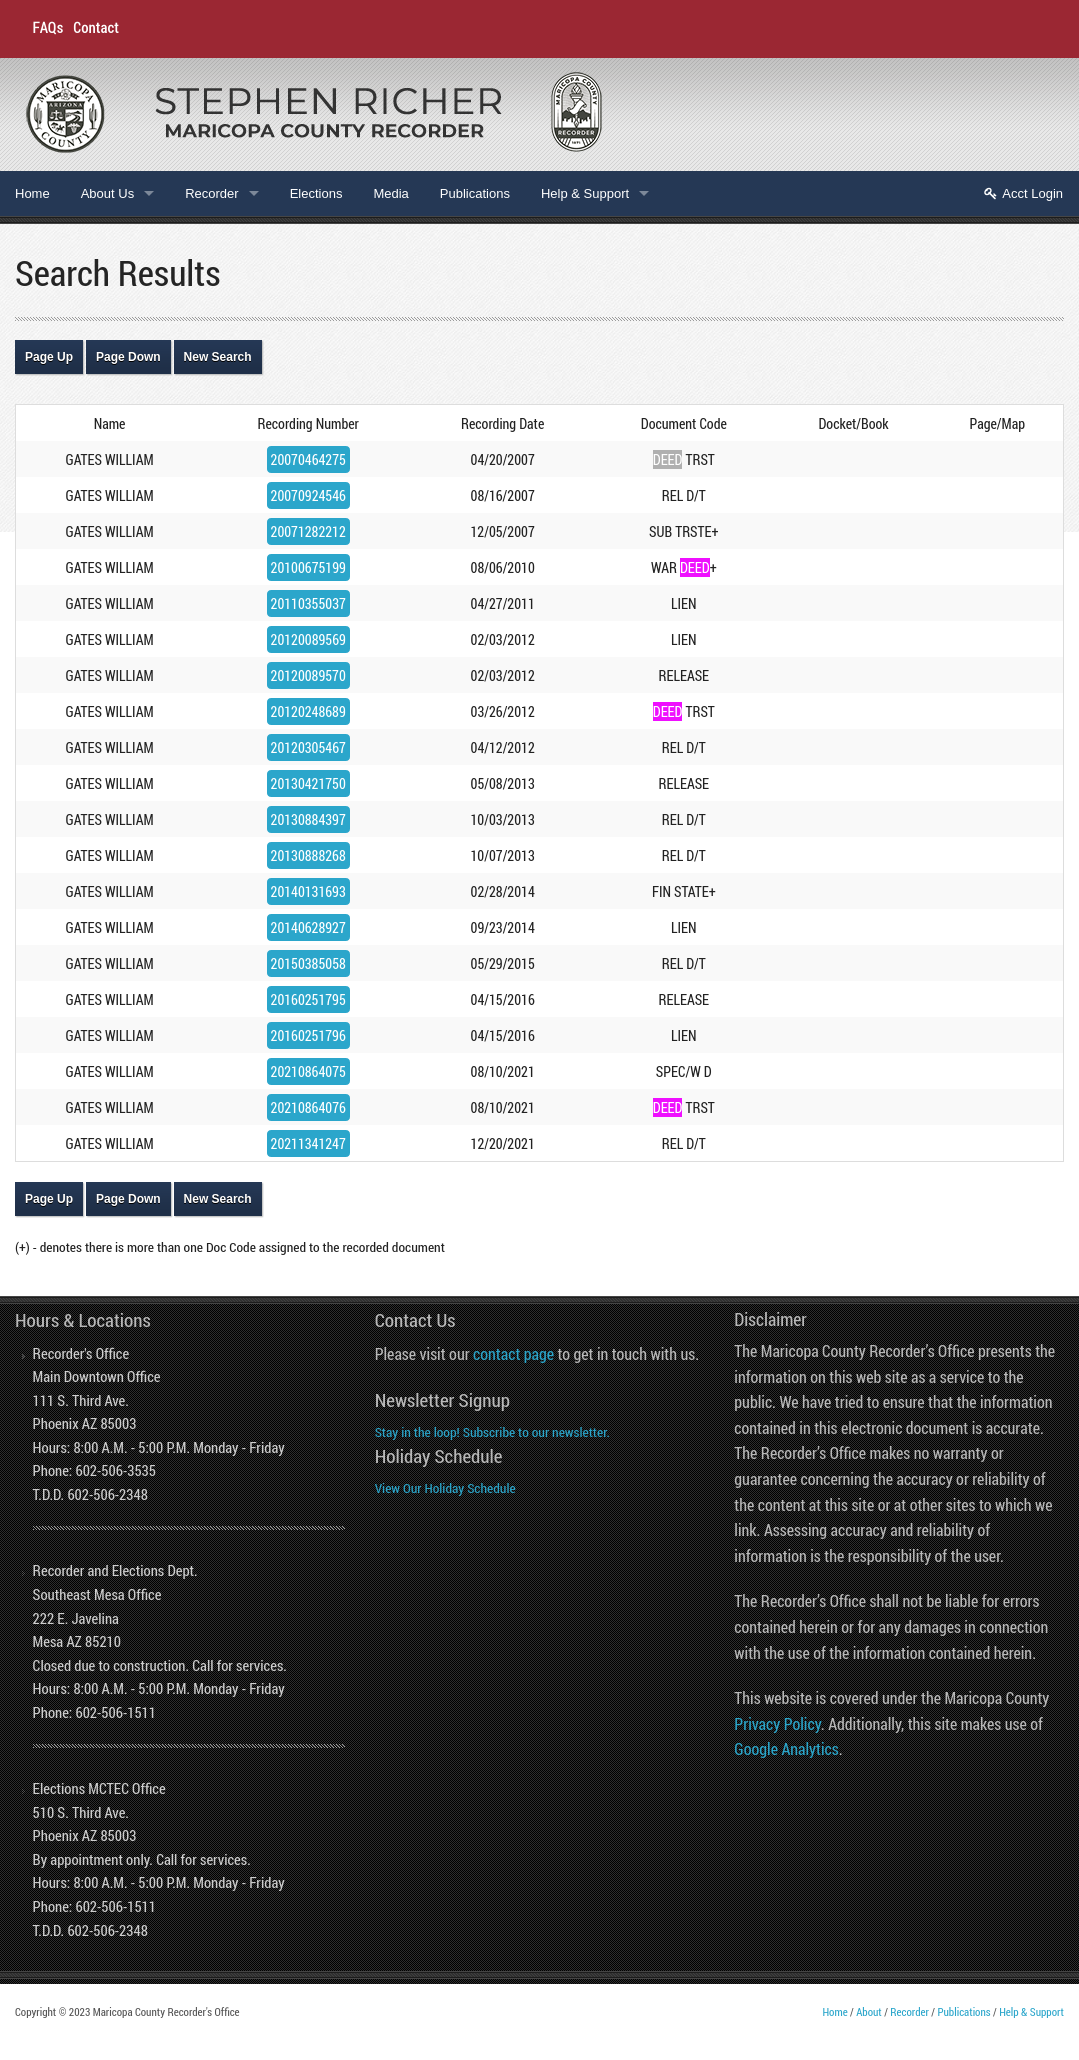
Task: Click the footer Help & Support link
Action: (1031, 2012)
